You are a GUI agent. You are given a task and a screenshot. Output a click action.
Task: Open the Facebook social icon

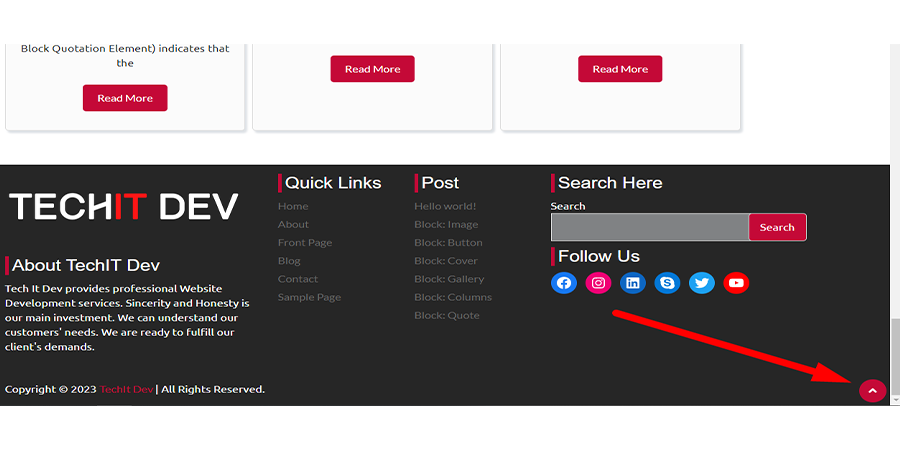point(564,283)
